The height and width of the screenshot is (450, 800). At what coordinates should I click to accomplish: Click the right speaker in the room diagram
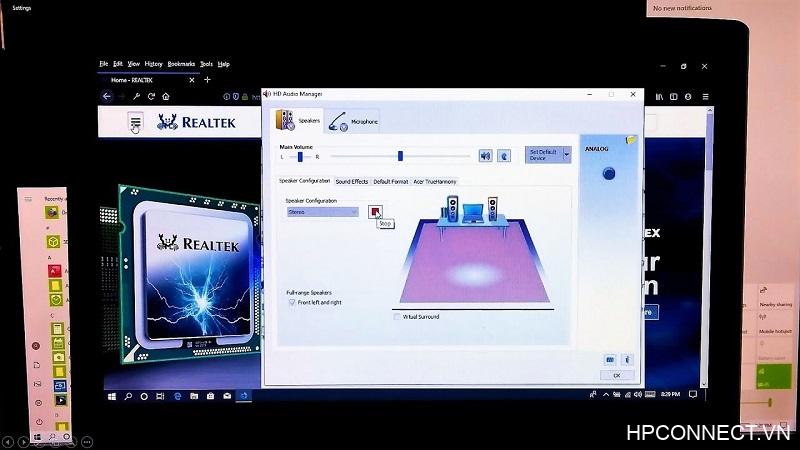(x=492, y=209)
